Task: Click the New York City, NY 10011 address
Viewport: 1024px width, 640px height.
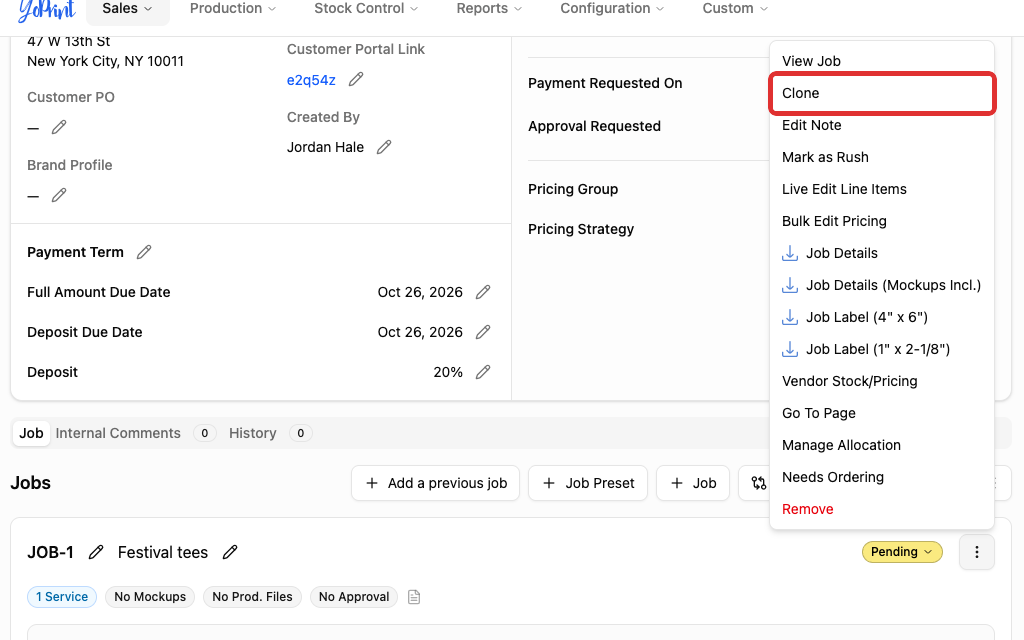Action: tap(105, 61)
